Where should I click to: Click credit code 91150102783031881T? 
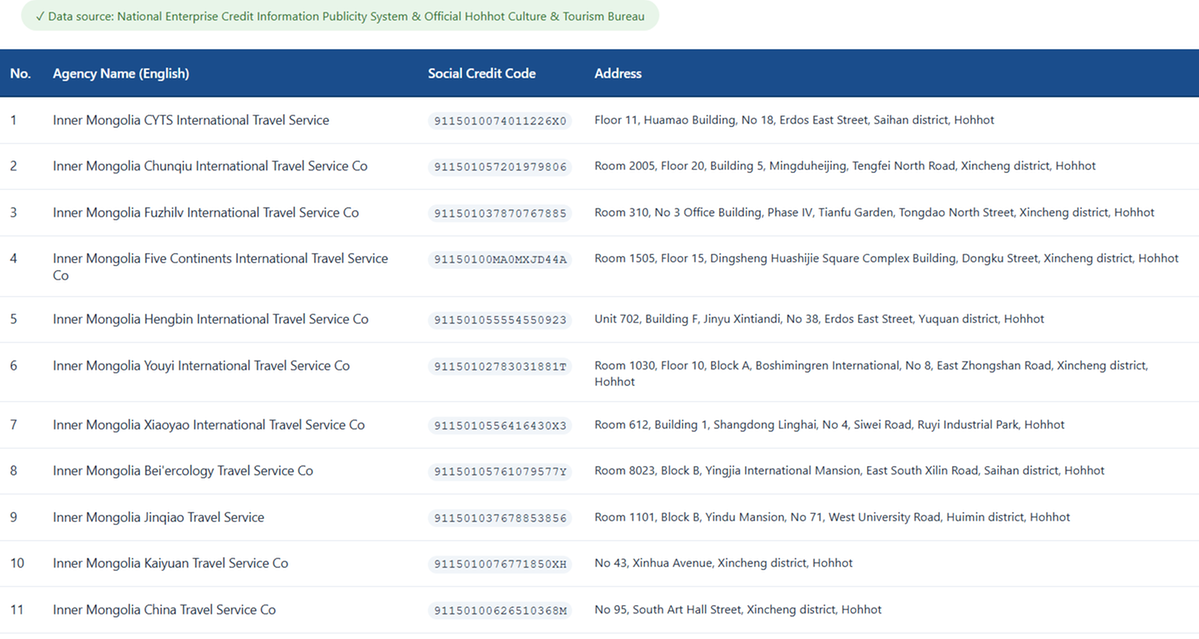500,366
